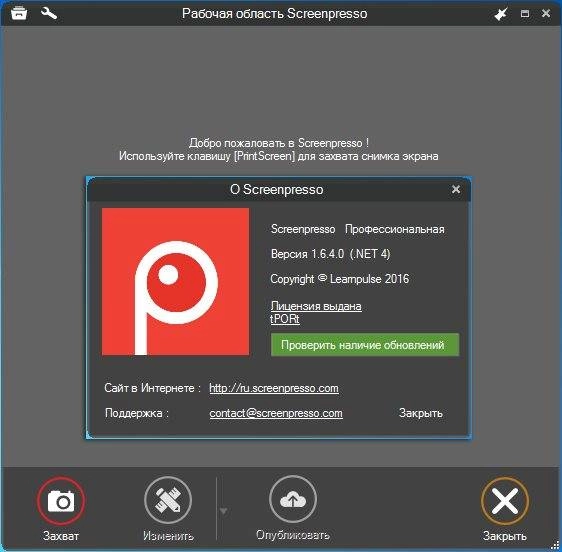
Task: Open the folder icon in the title bar
Action: click(x=19, y=14)
